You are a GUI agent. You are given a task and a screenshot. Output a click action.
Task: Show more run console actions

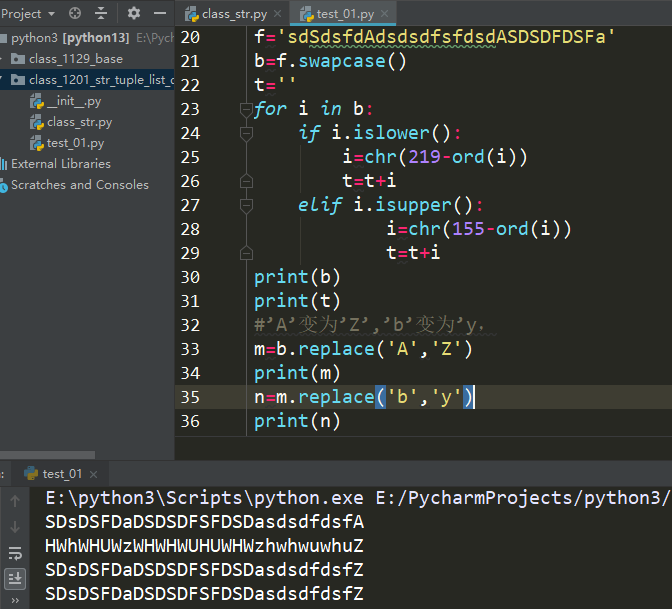[x=15, y=601]
